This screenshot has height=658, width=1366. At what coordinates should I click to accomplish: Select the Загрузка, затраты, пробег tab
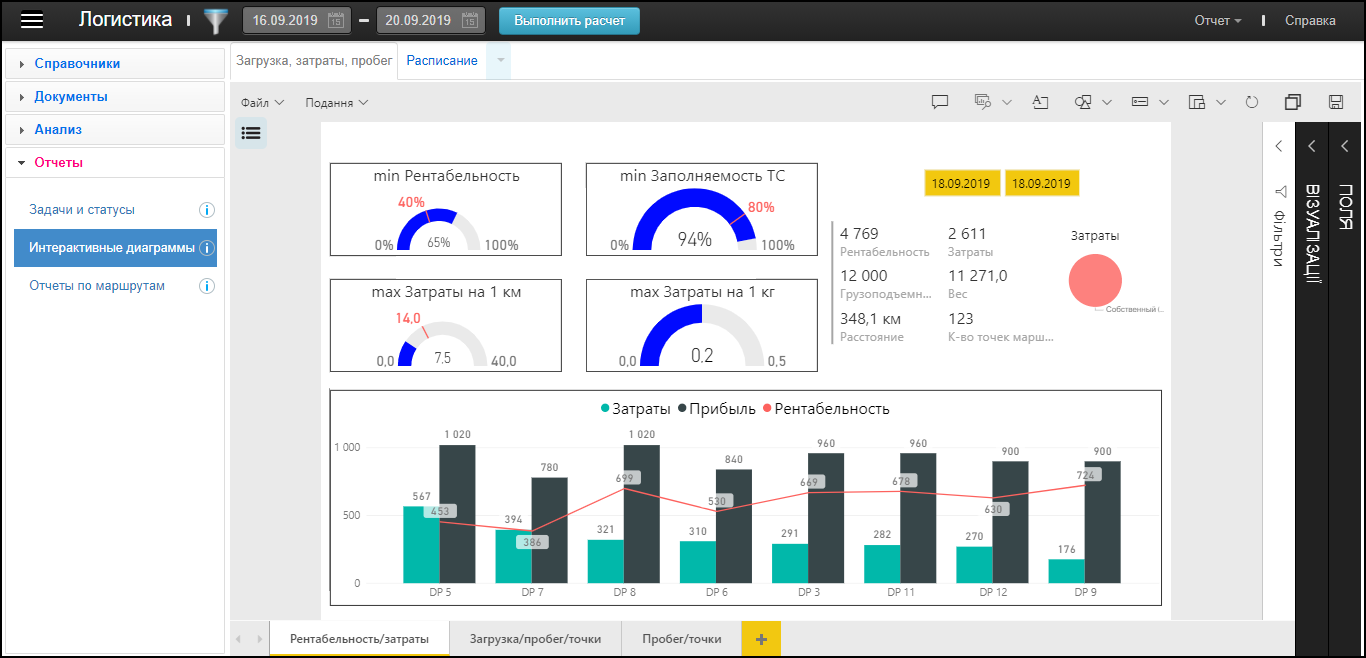314,61
